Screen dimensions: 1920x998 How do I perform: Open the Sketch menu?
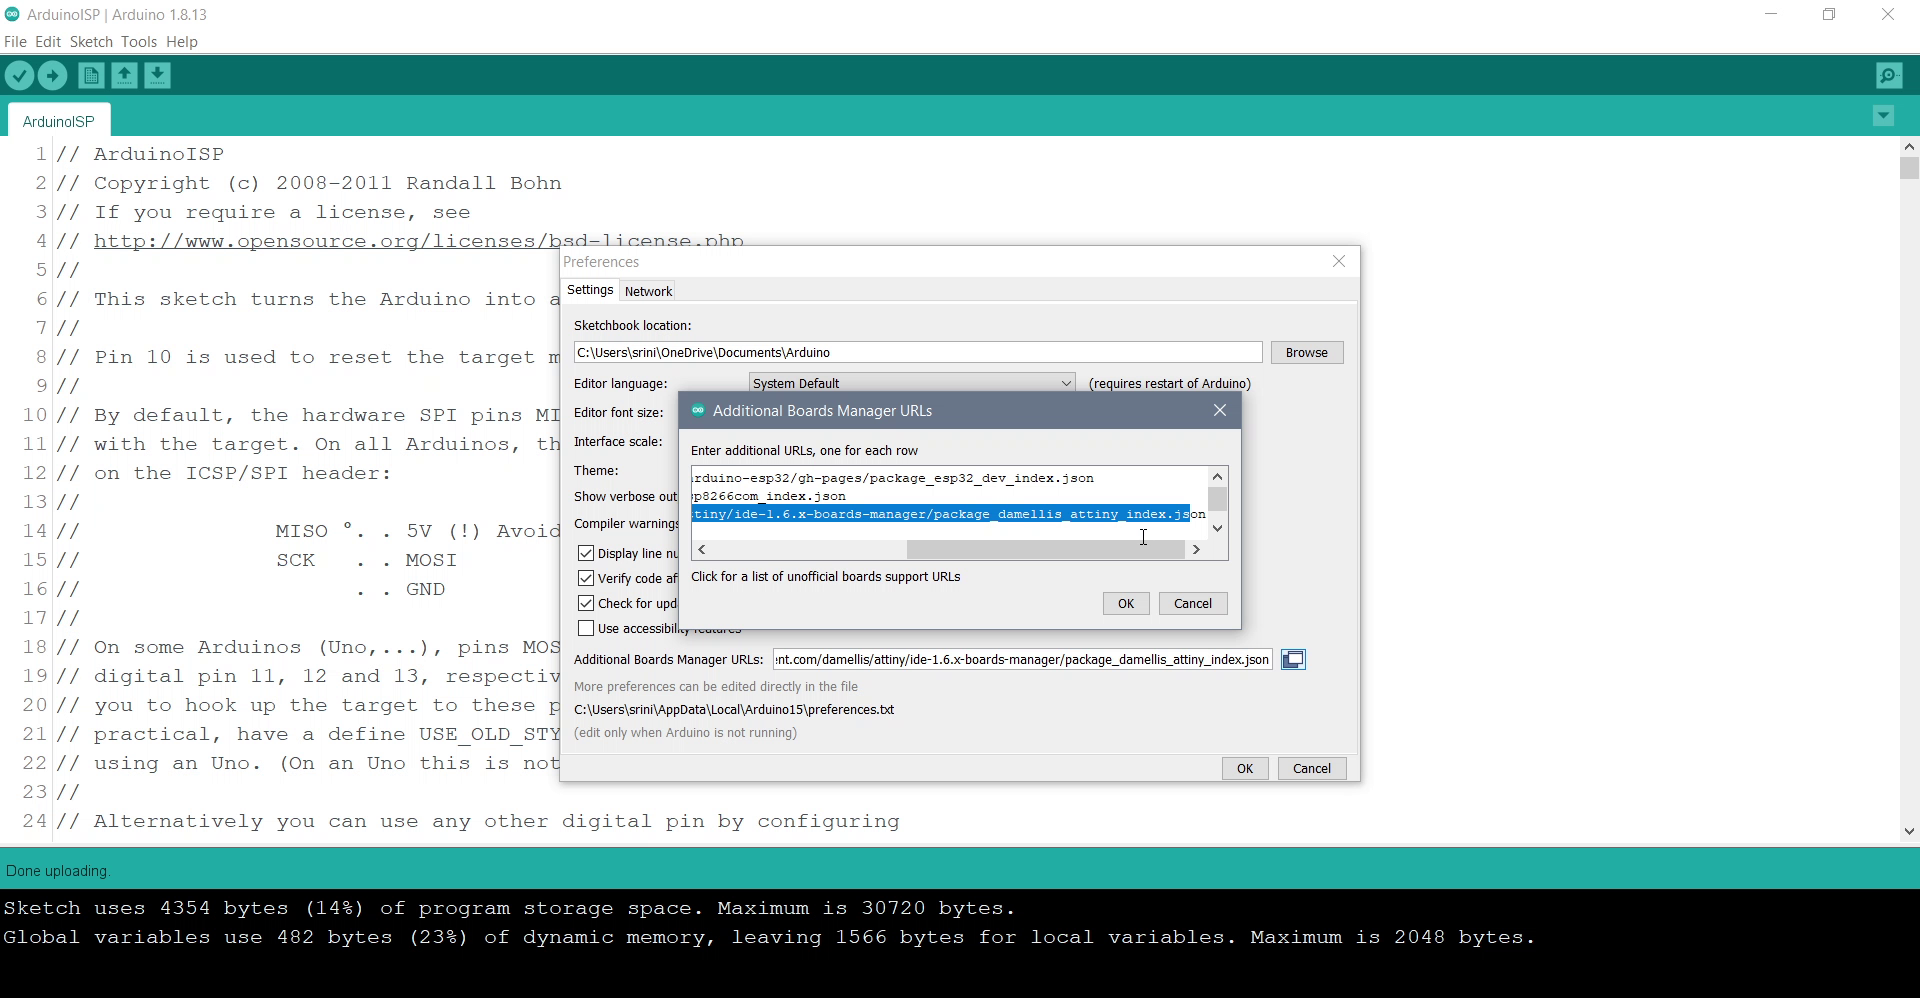click(91, 42)
